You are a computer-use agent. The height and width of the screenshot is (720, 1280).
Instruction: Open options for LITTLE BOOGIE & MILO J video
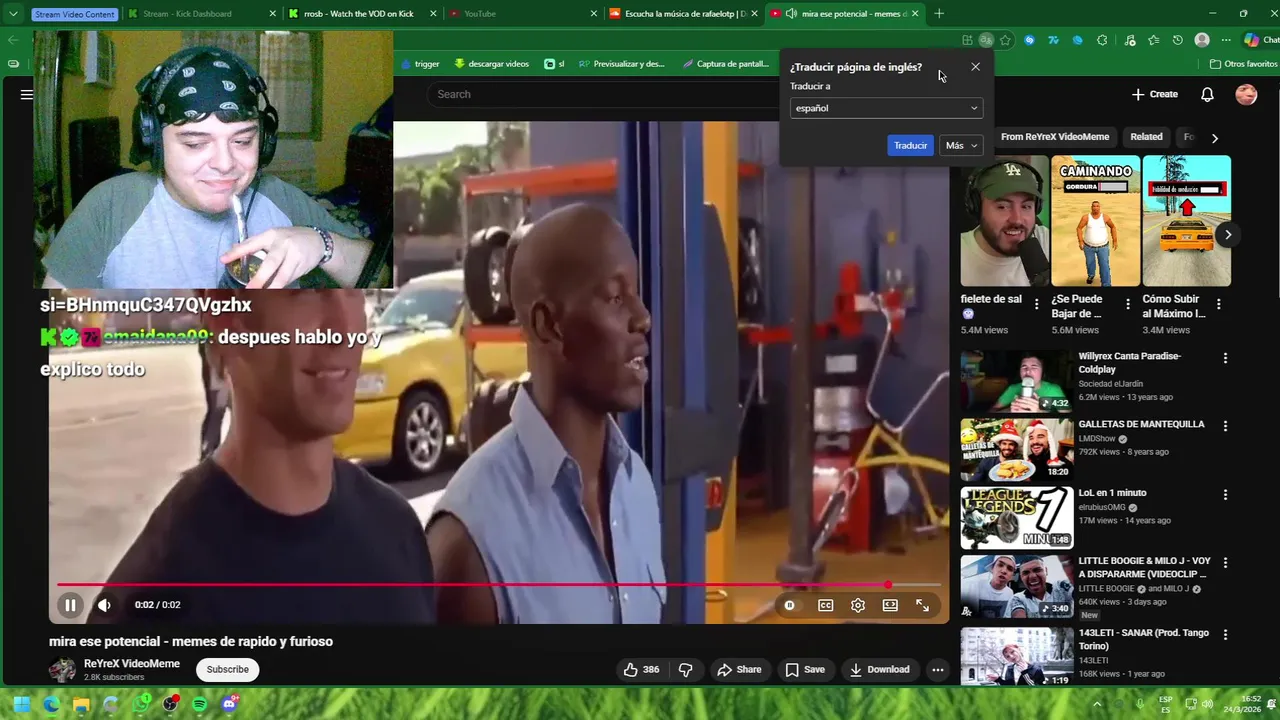1225,563
